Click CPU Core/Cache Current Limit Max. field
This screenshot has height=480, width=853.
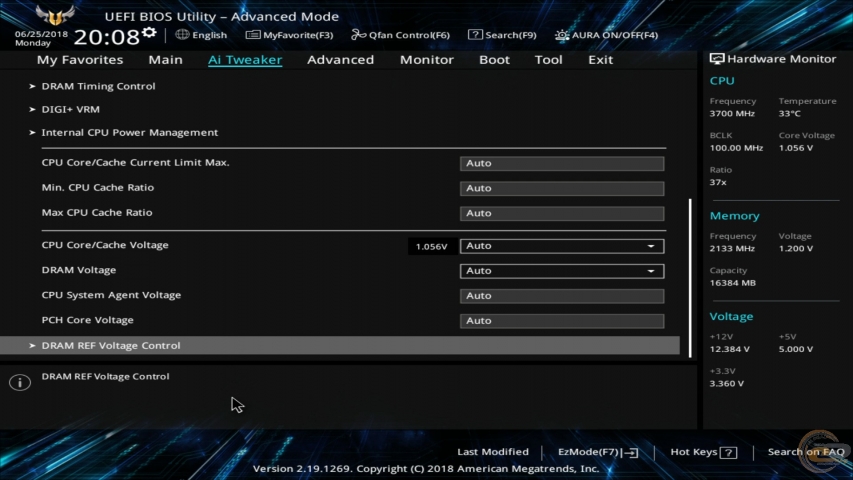(562, 163)
